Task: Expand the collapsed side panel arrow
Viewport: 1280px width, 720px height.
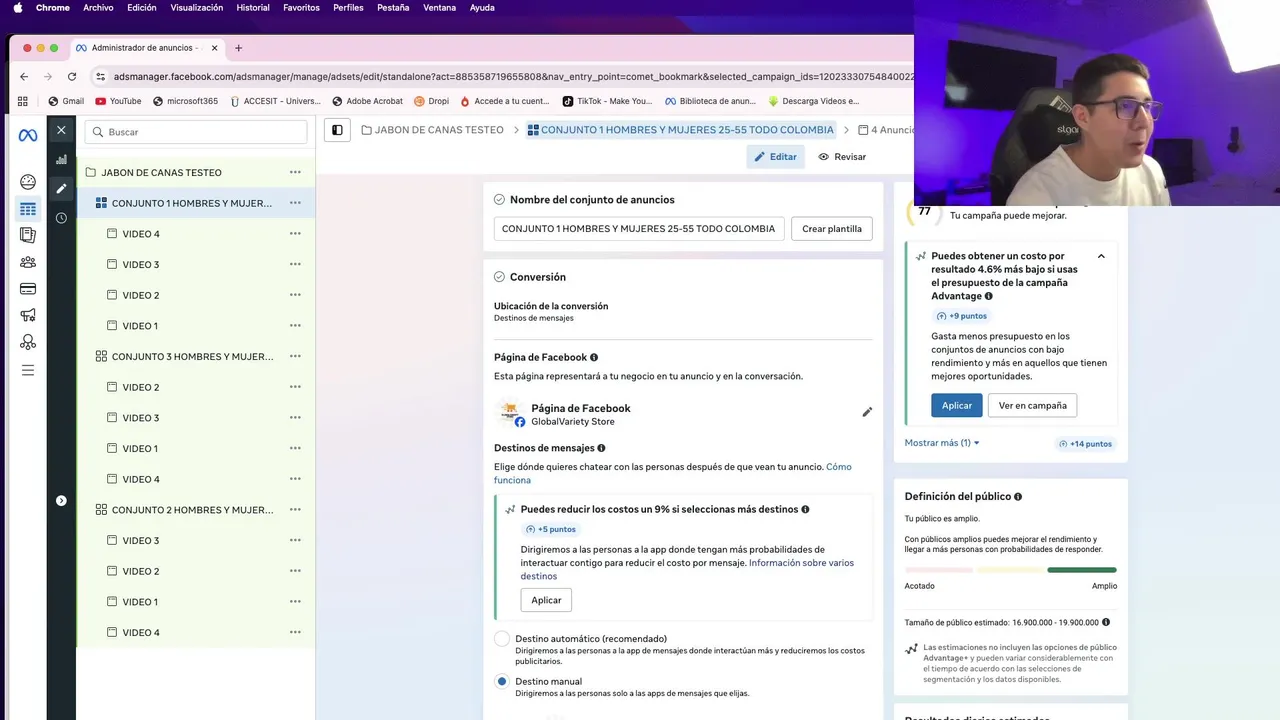Action: [61, 500]
